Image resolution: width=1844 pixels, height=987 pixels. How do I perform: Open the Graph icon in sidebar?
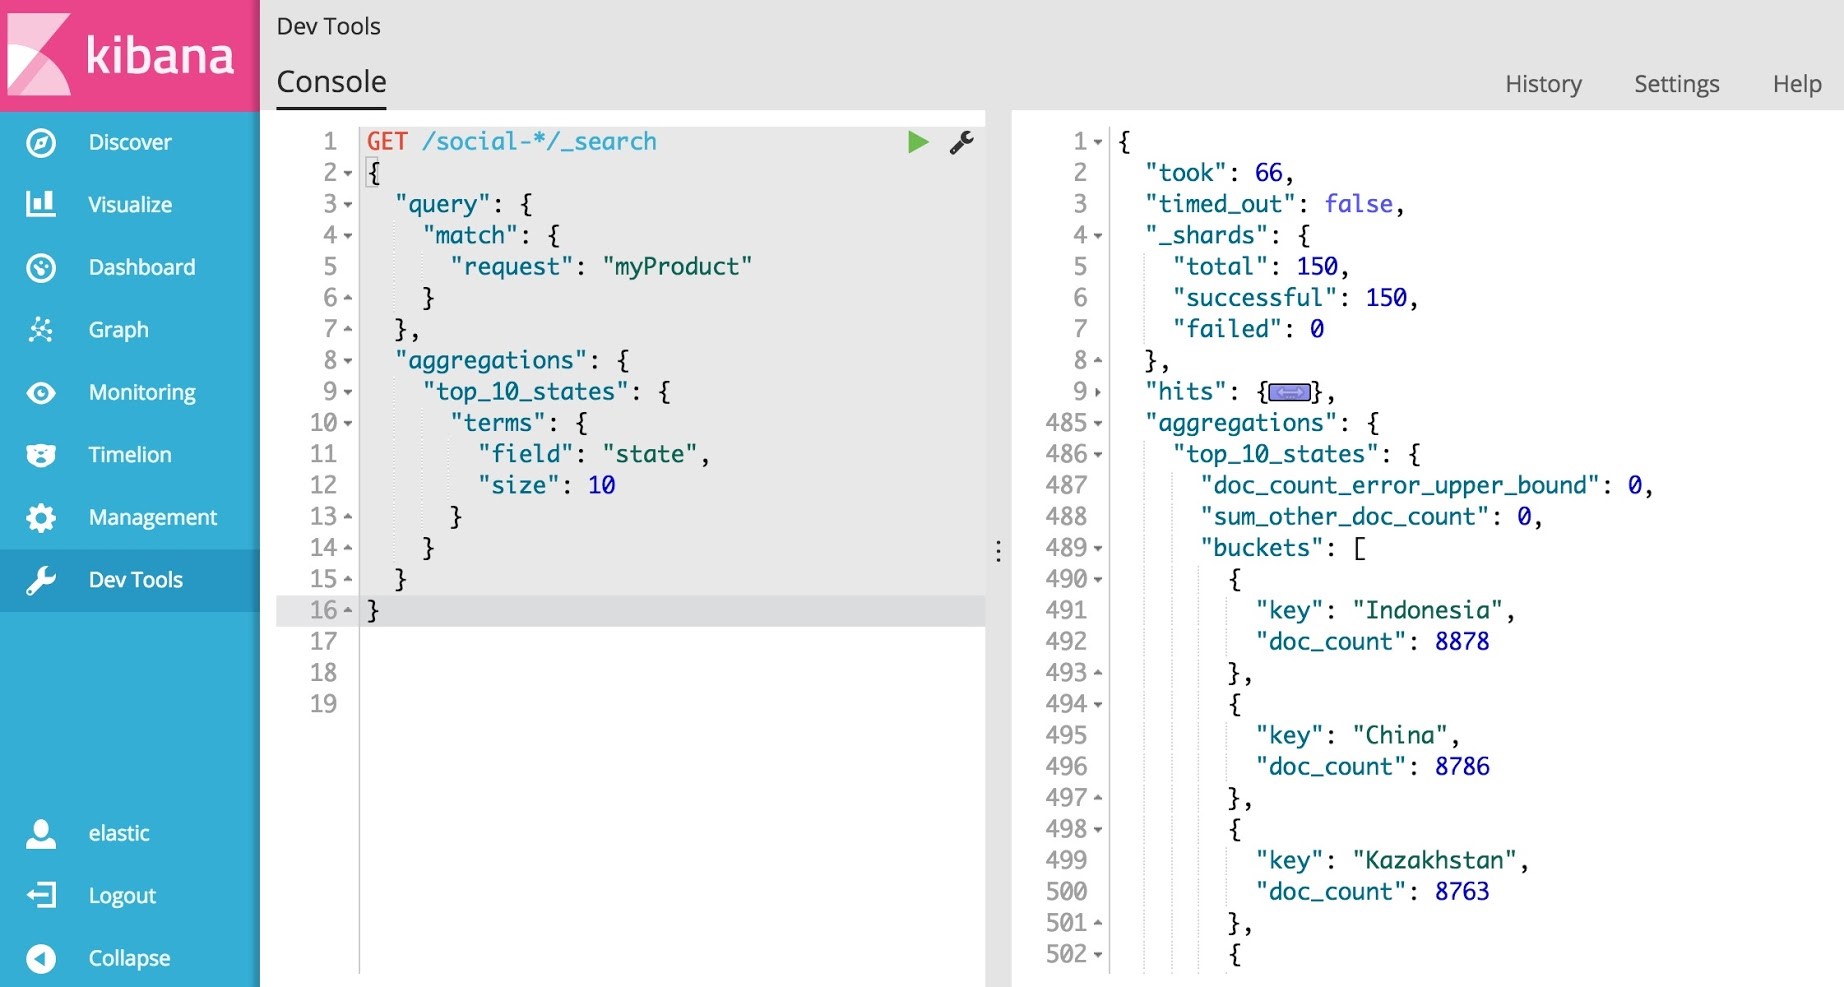[41, 329]
